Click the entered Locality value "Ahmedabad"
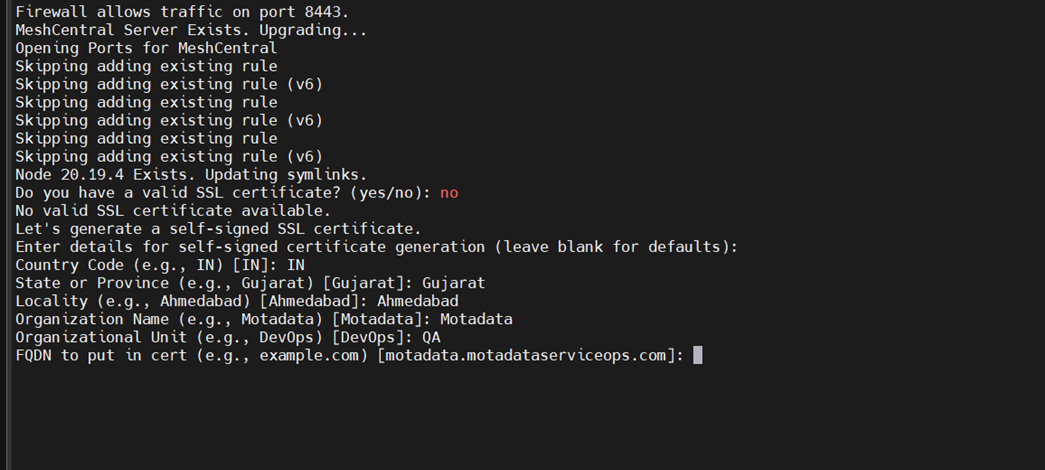Image resolution: width=1045 pixels, height=470 pixels. (418, 301)
